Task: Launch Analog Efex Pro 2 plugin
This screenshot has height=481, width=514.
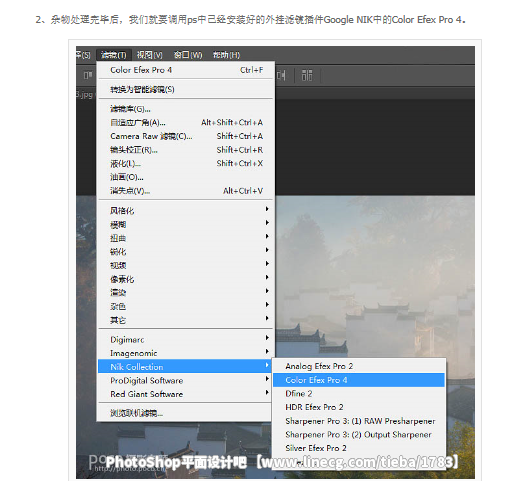Action: click(359, 366)
